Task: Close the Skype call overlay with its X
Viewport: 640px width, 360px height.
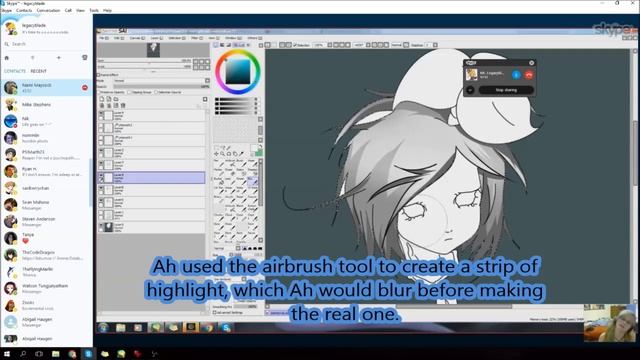Action: (x=531, y=63)
